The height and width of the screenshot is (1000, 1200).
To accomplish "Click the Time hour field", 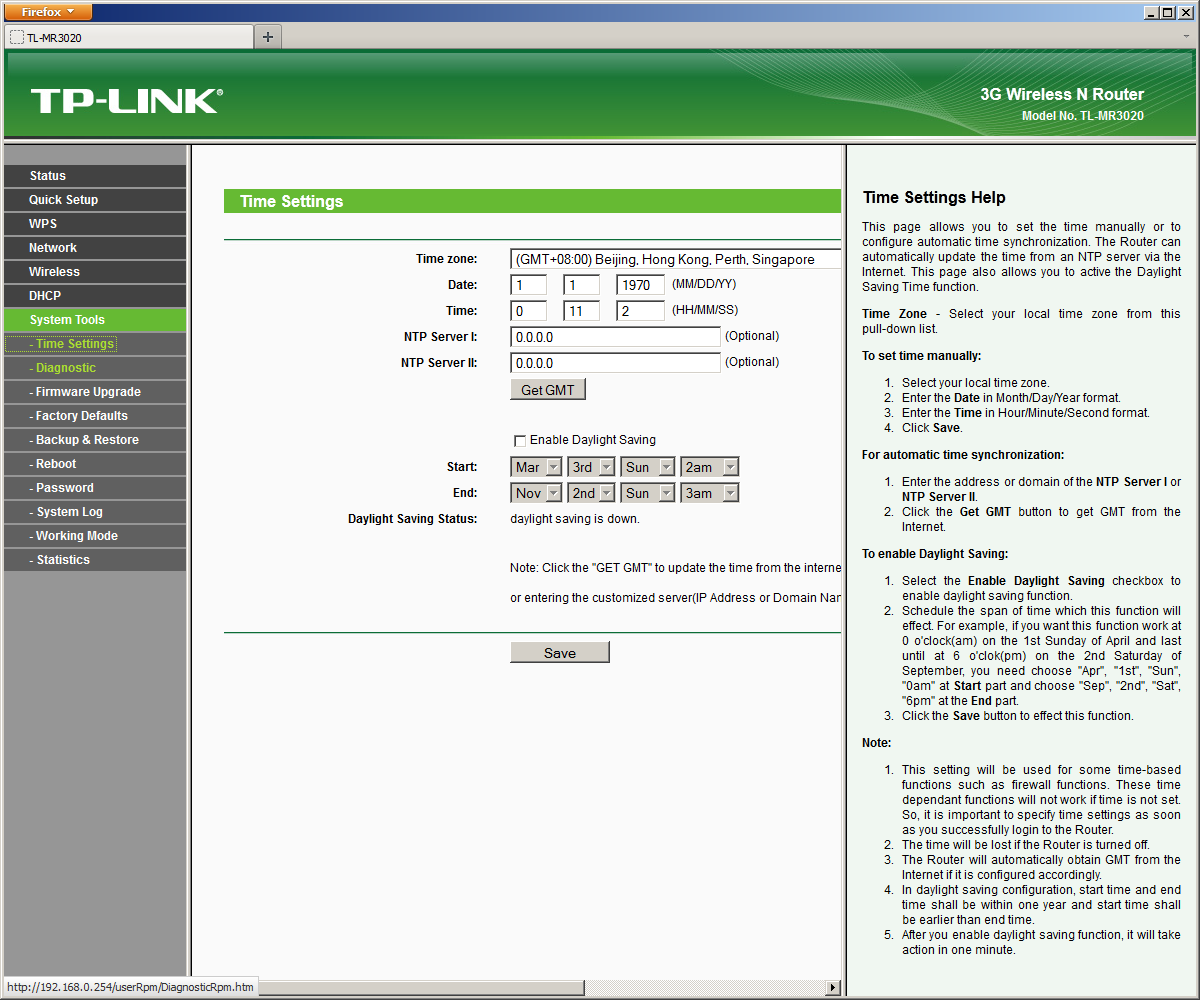I will [x=529, y=311].
